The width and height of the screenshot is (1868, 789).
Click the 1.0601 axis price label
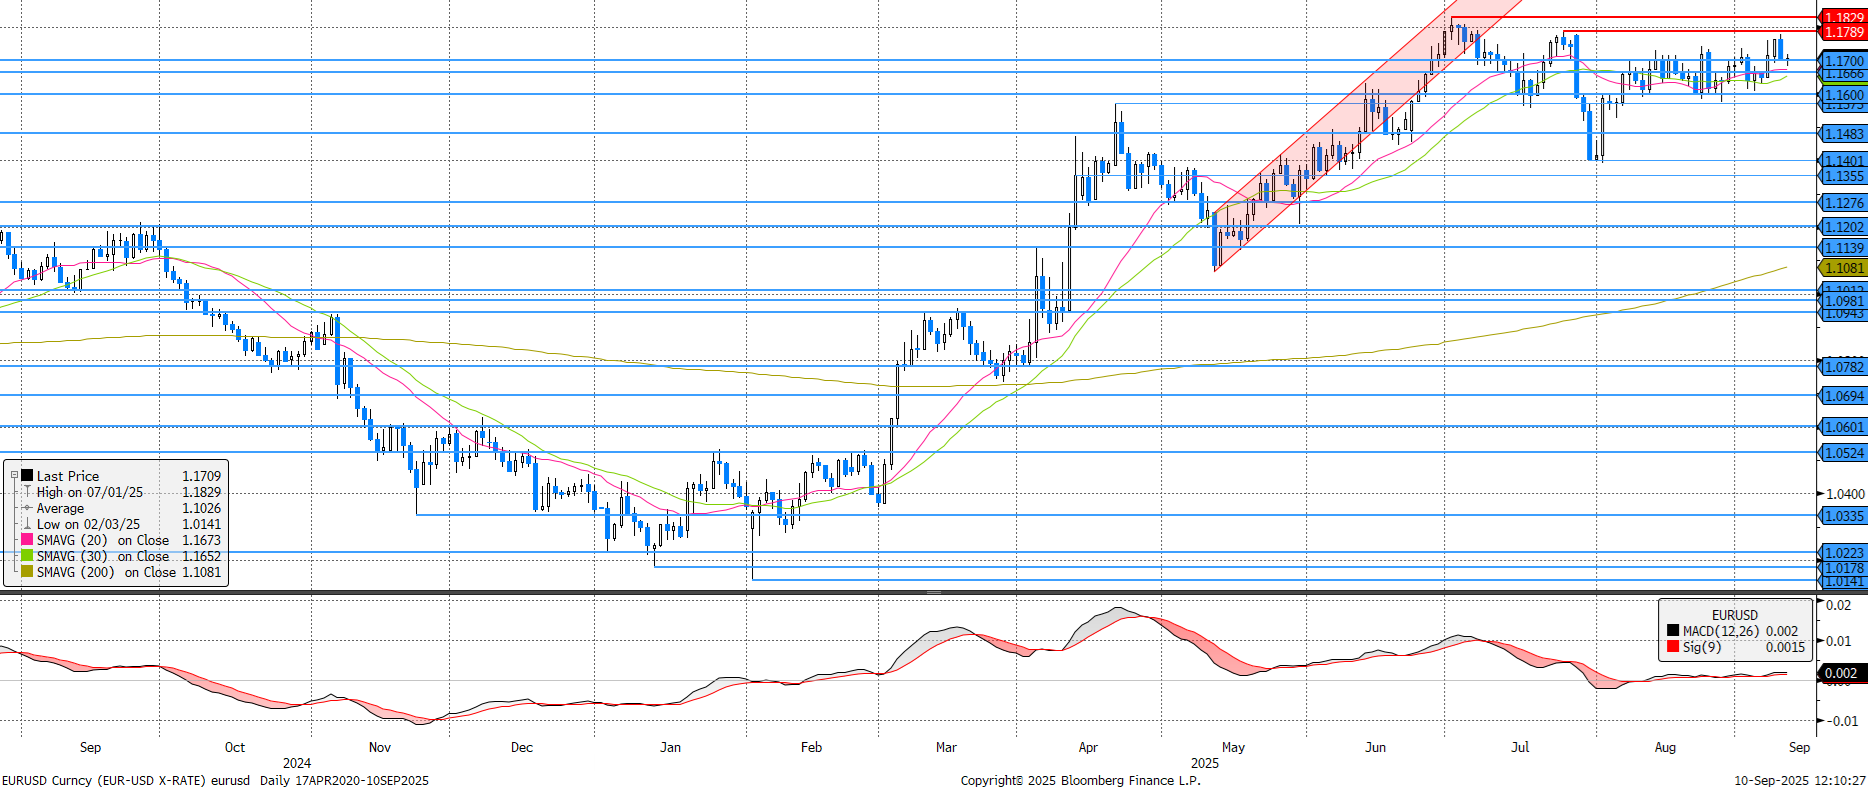coord(1842,427)
